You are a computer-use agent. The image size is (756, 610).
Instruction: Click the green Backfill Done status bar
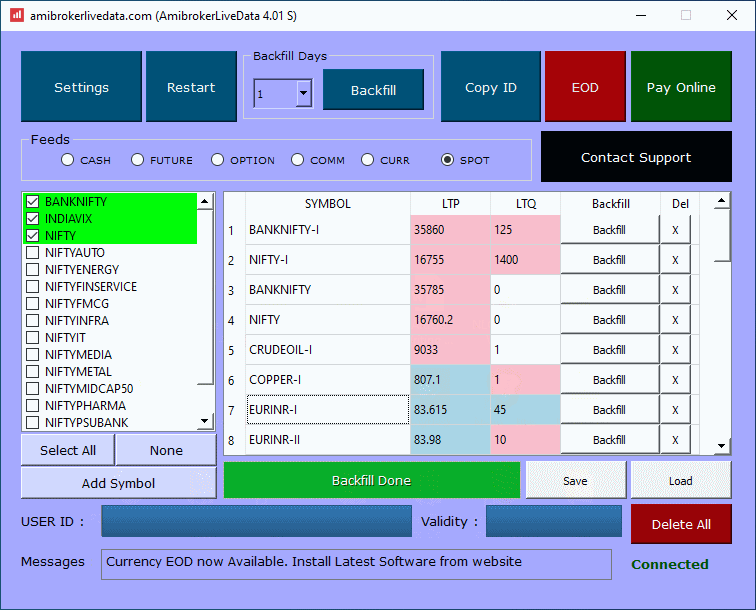tap(372, 480)
